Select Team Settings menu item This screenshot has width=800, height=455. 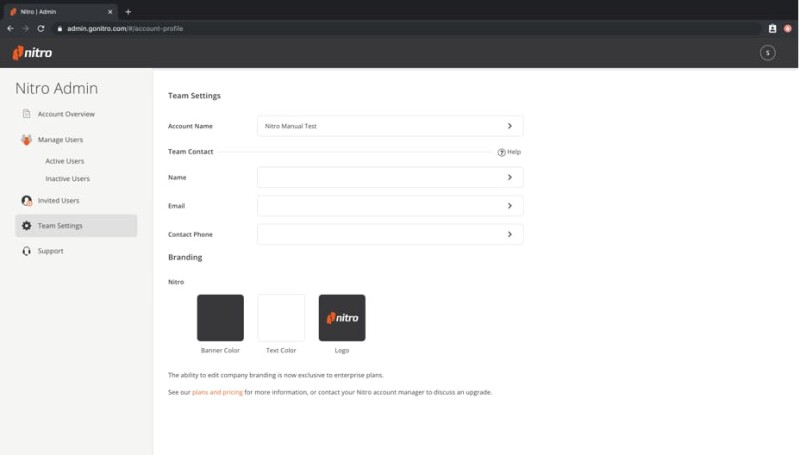(76, 225)
